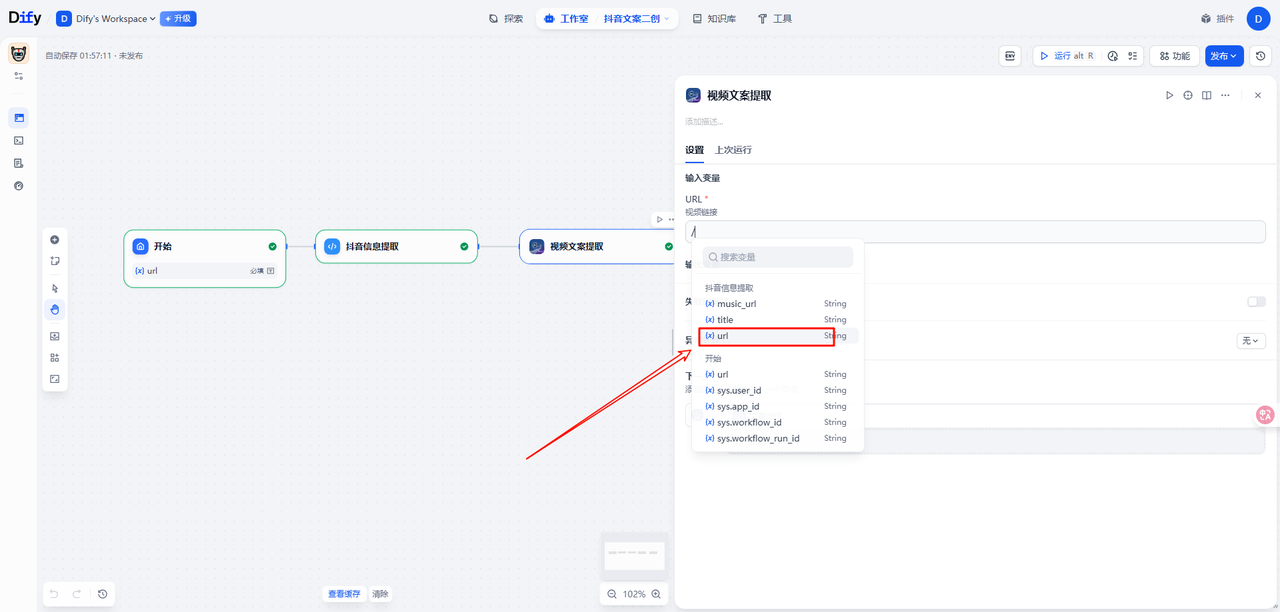Viewport: 1280px width, 612px height.
Task: Open the 无 error handling dropdown
Action: tap(1251, 341)
